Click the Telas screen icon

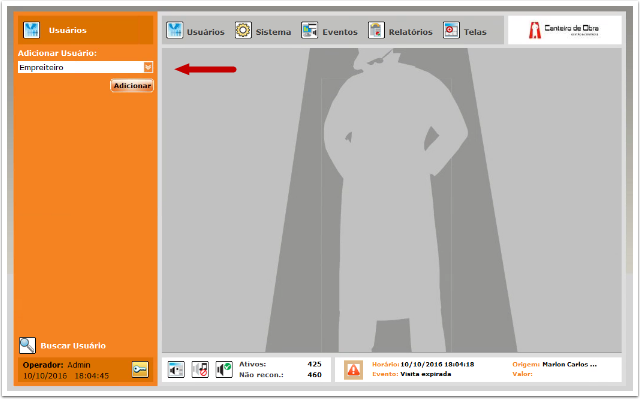coord(451,31)
